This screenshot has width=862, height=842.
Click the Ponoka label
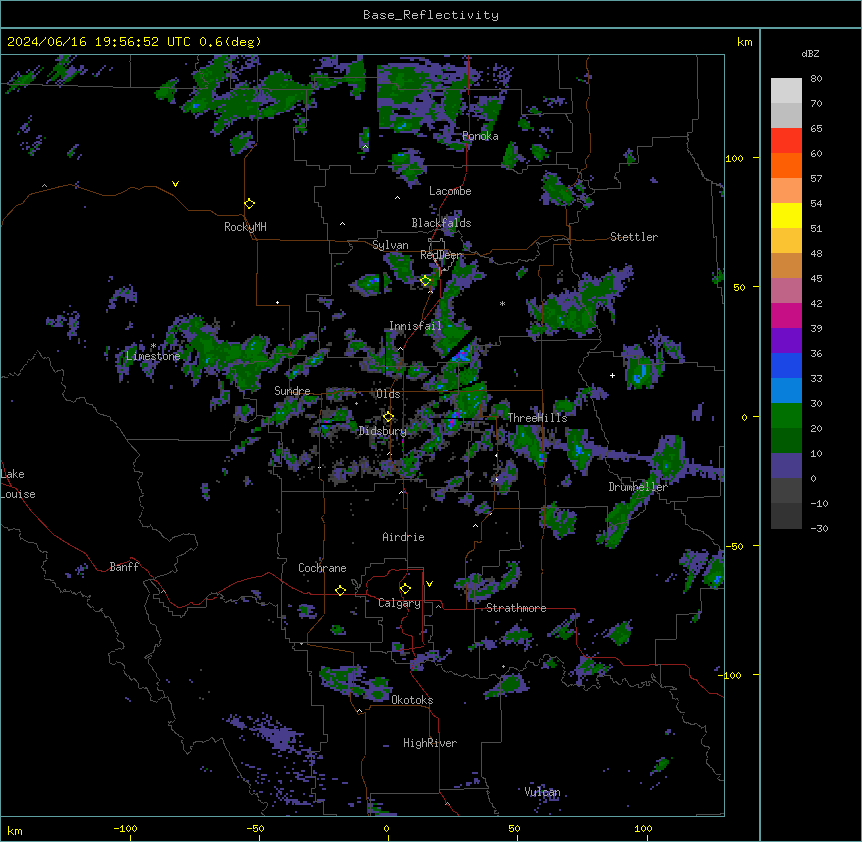click(480, 136)
